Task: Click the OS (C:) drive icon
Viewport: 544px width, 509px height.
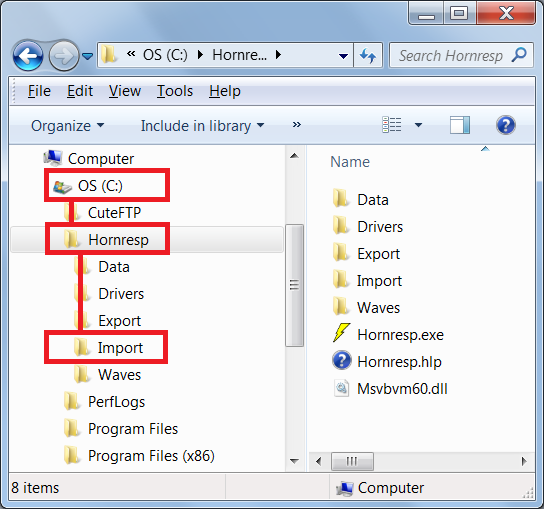Action: click(62, 187)
